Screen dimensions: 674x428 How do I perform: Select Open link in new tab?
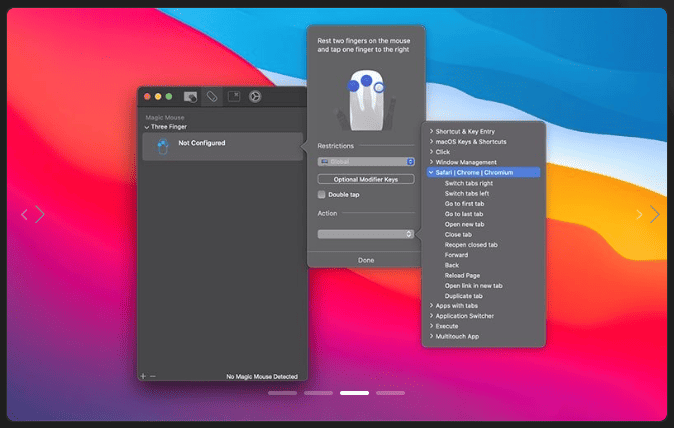[x=473, y=286]
